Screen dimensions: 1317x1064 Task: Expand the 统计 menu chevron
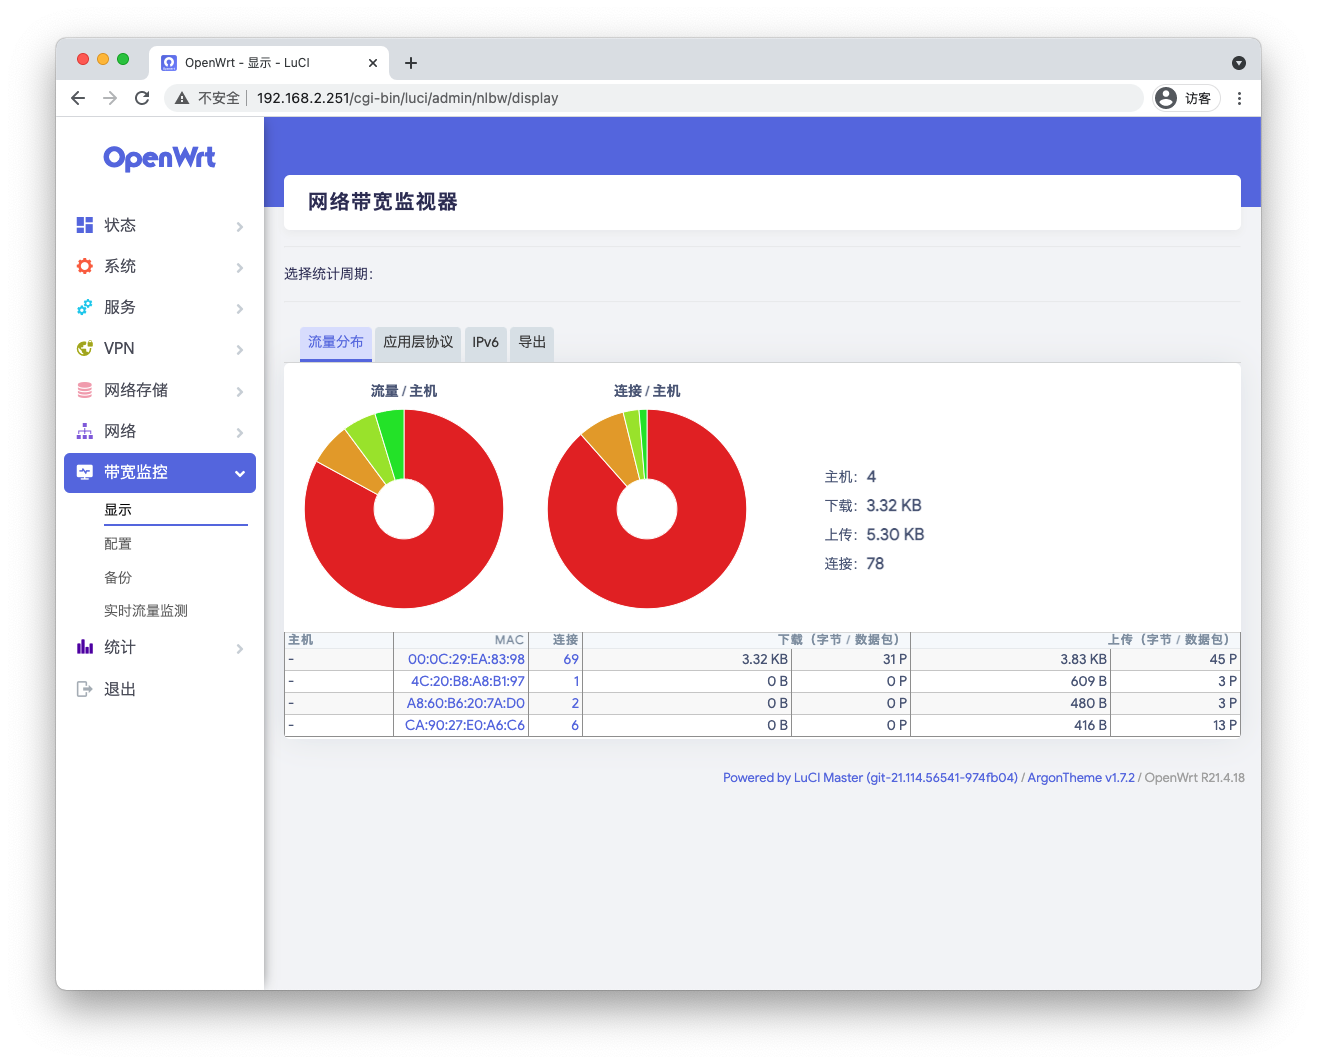tap(240, 649)
